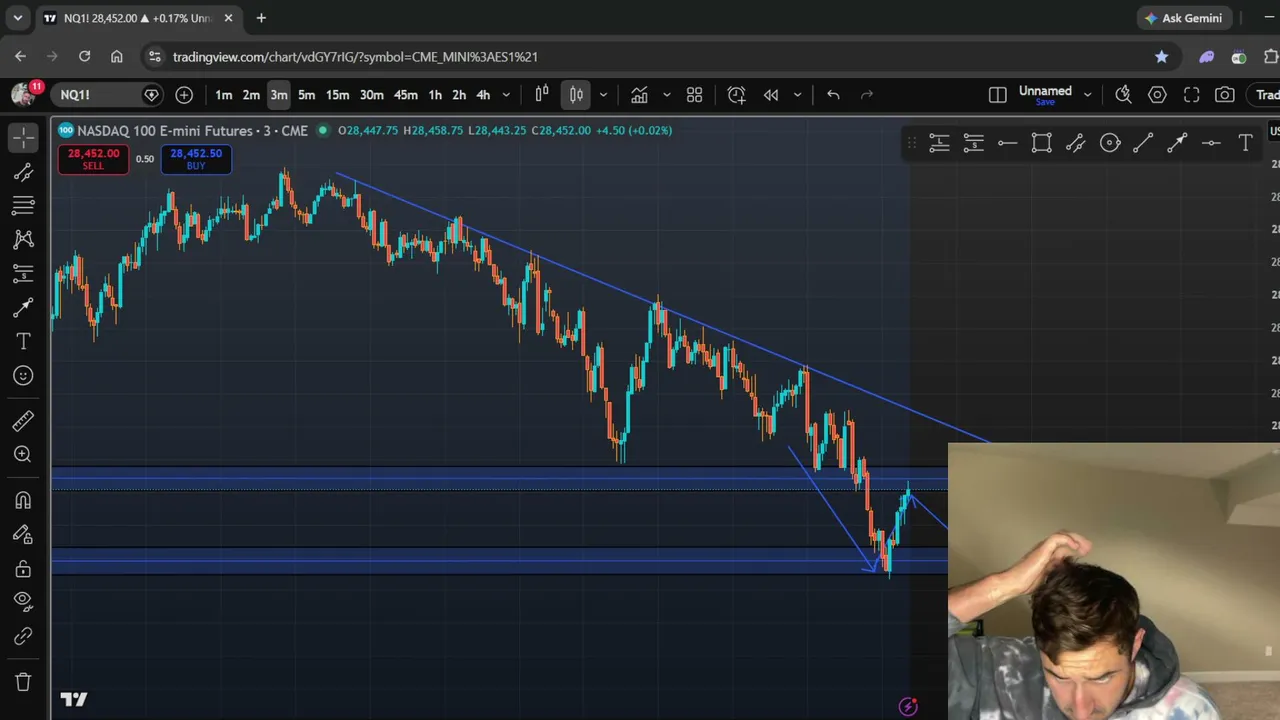Click the BUY 28,452.50 button
The height and width of the screenshot is (720, 1280).
pyautogui.click(x=196, y=159)
